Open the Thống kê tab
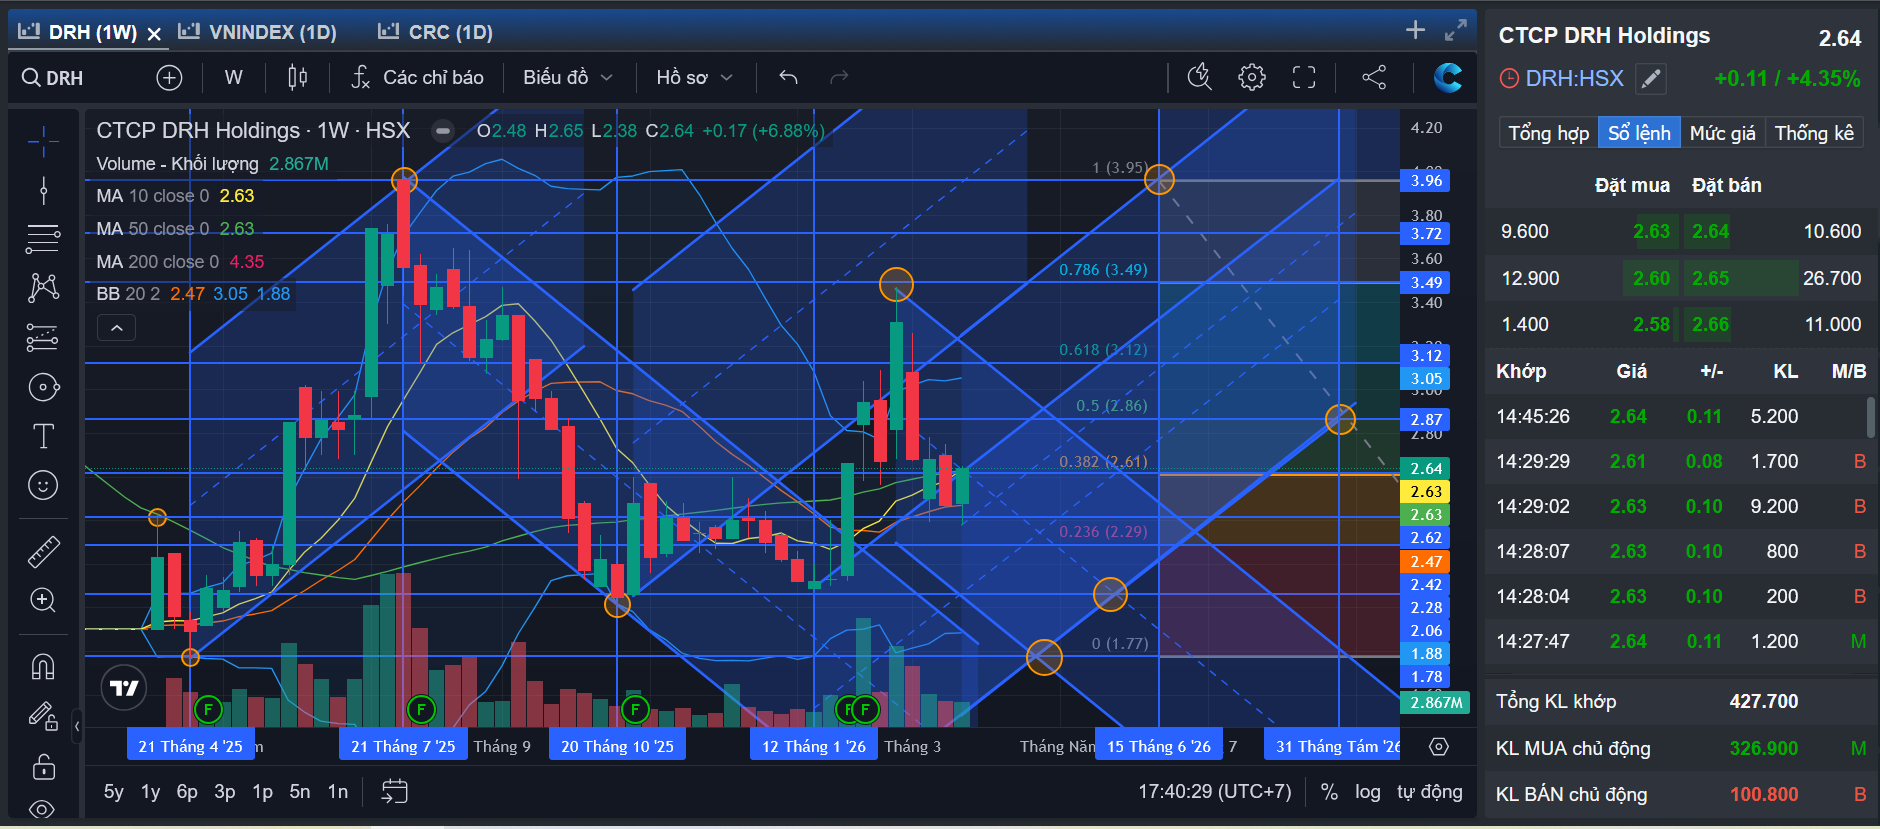This screenshot has height=829, width=1880. (x=1814, y=133)
